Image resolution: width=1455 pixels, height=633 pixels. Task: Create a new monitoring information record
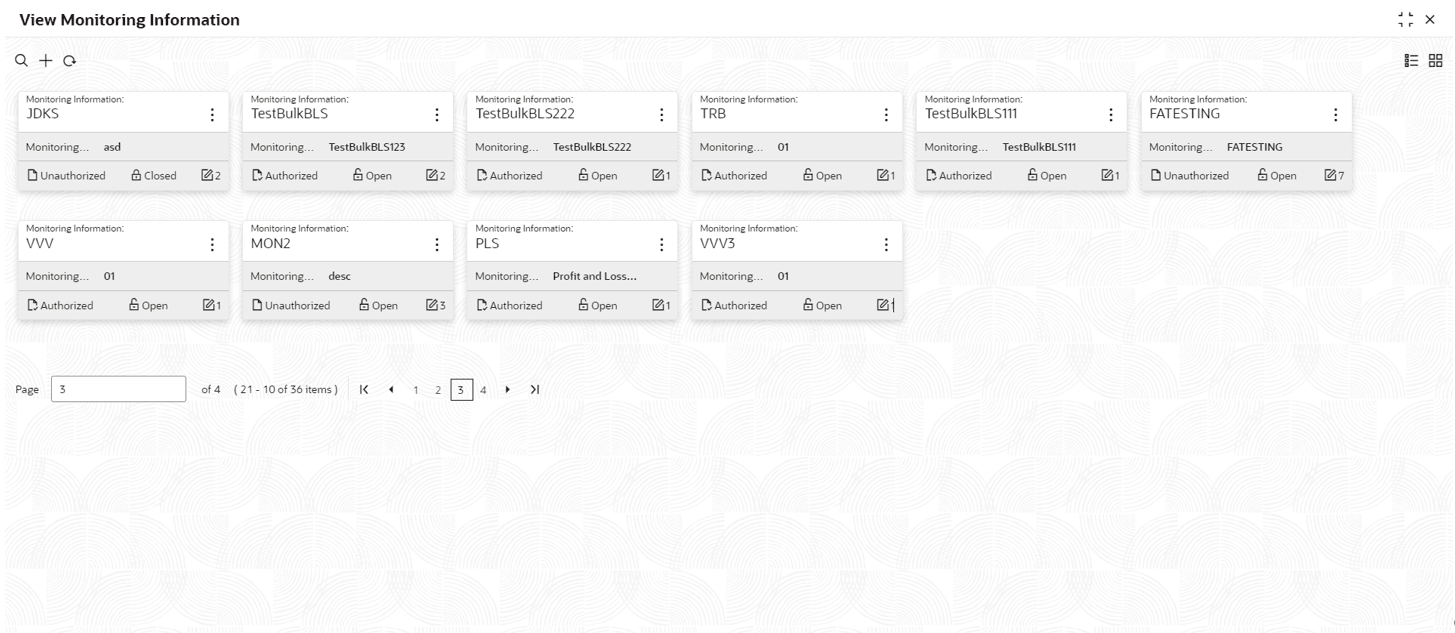pyautogui.click(x=45, y=60)
